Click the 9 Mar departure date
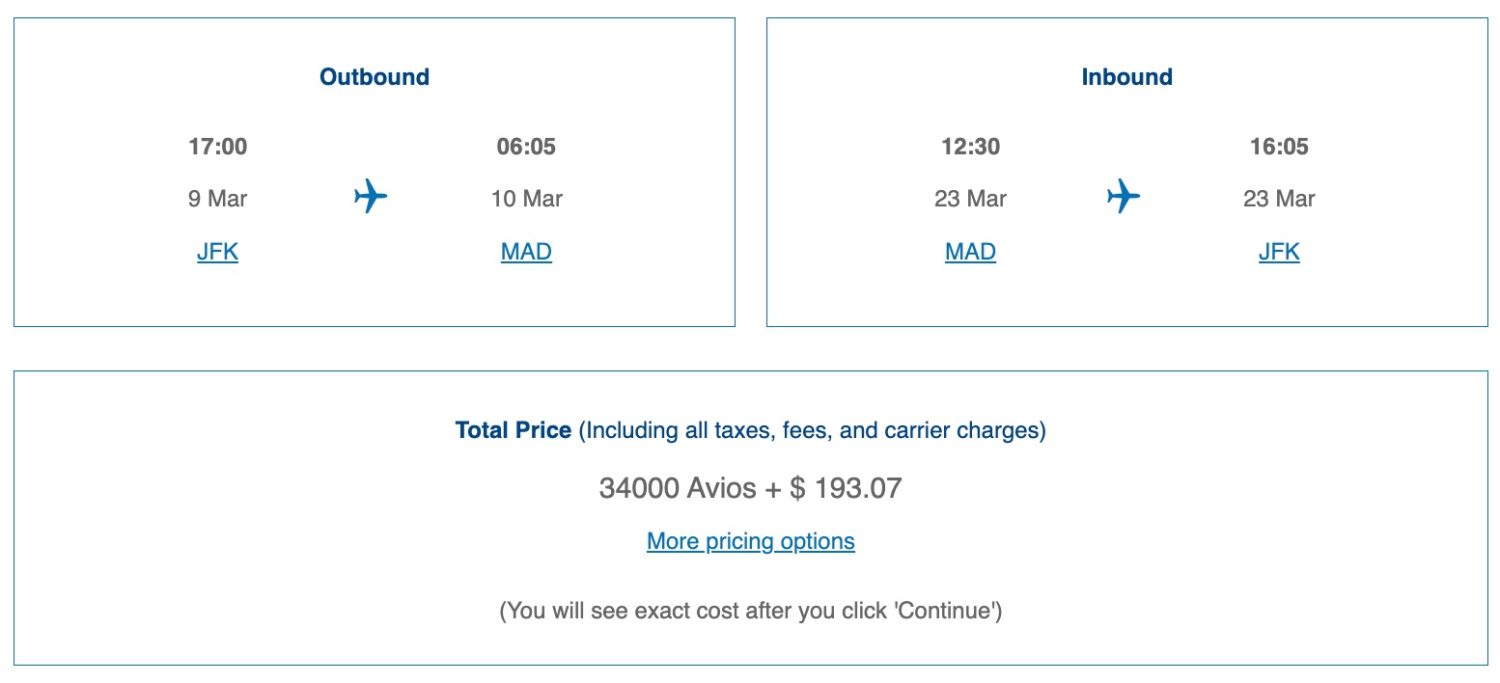This screenshot has height=683, width=1500. pyautogui.click(x=216, y=198)
